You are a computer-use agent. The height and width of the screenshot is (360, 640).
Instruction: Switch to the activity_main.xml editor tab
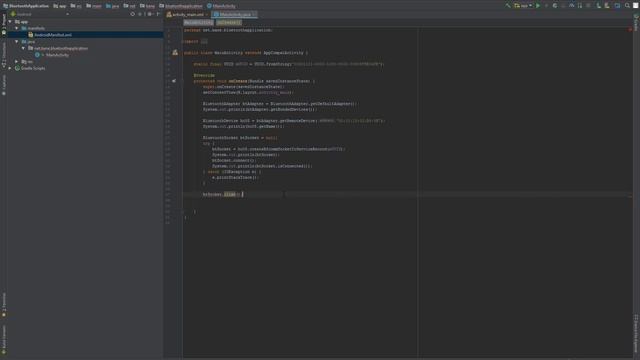point(187,14)
